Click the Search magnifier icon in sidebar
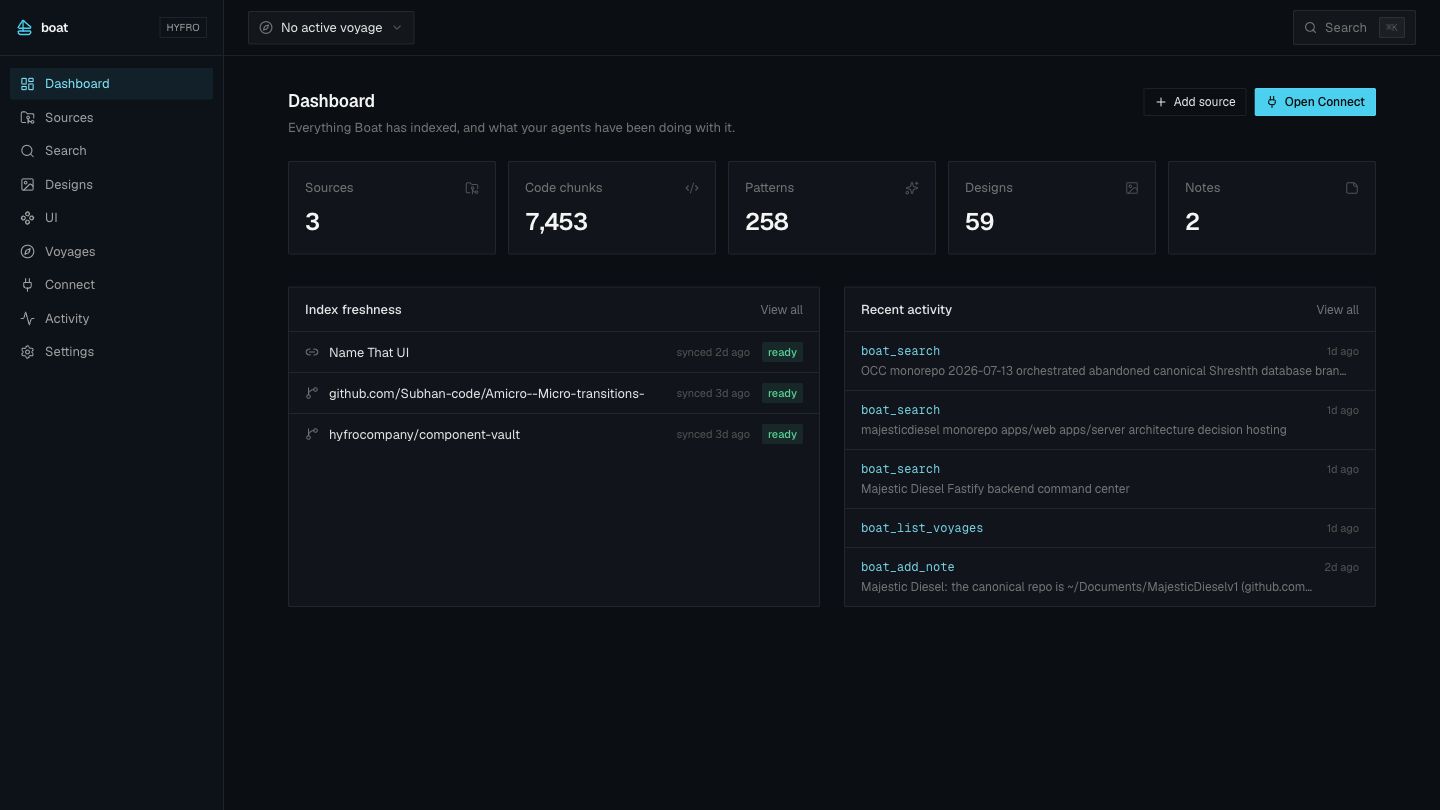 click(27, 151)
